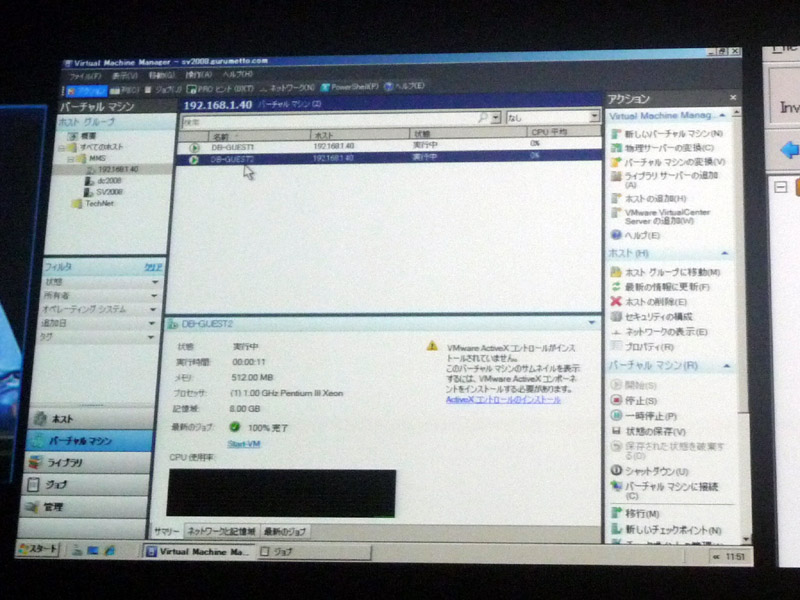The image size is (800, 600).
Task: Click the Jobs (ジョブ) toolbar button
Action: pyautogui.click(x=163, y=89)
